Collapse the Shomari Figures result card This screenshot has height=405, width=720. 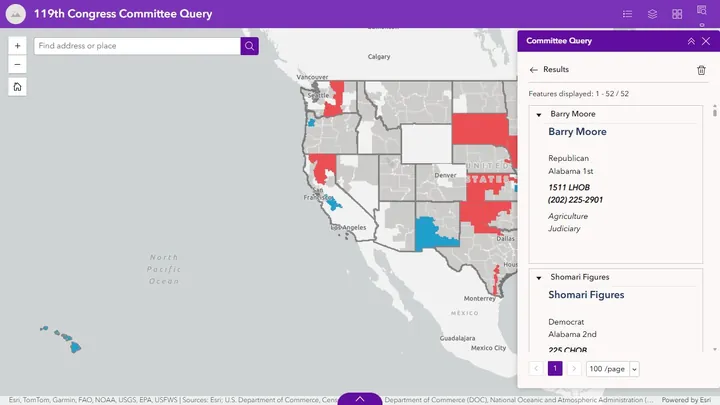(539, 277)
